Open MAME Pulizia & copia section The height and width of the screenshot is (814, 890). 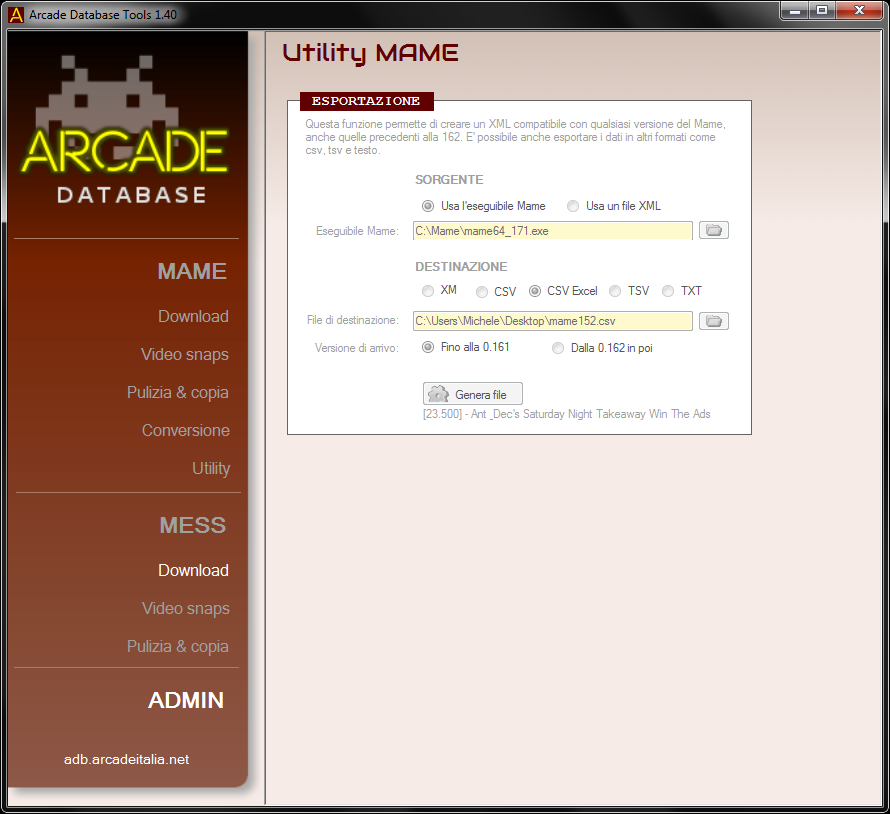(x=178, y=392)
